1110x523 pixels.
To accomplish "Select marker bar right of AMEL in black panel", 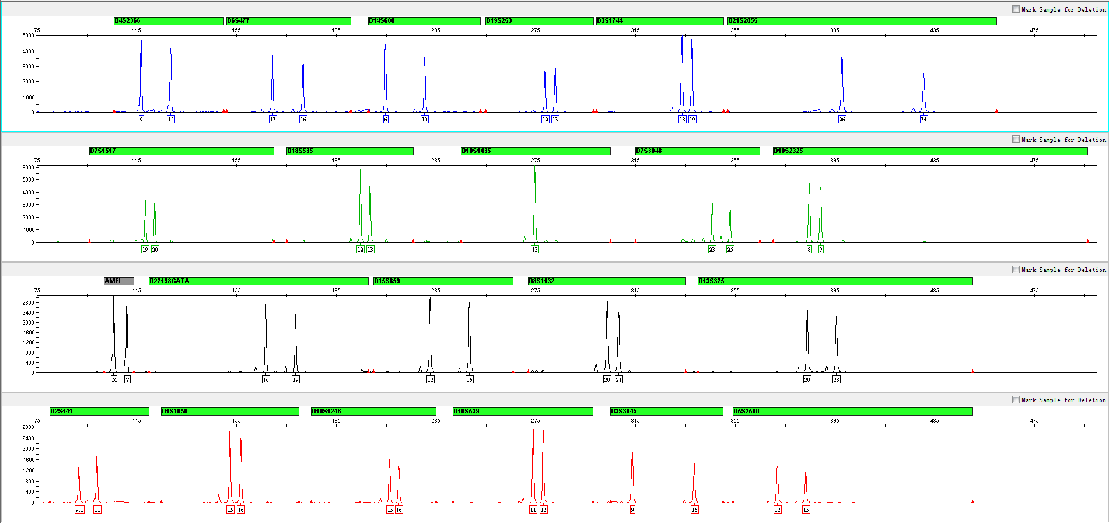I will coord(258,281).
